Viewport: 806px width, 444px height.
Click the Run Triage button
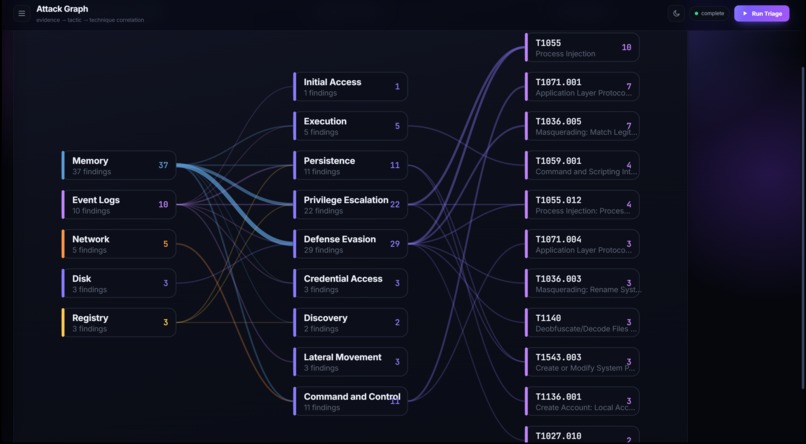[761, 13]
